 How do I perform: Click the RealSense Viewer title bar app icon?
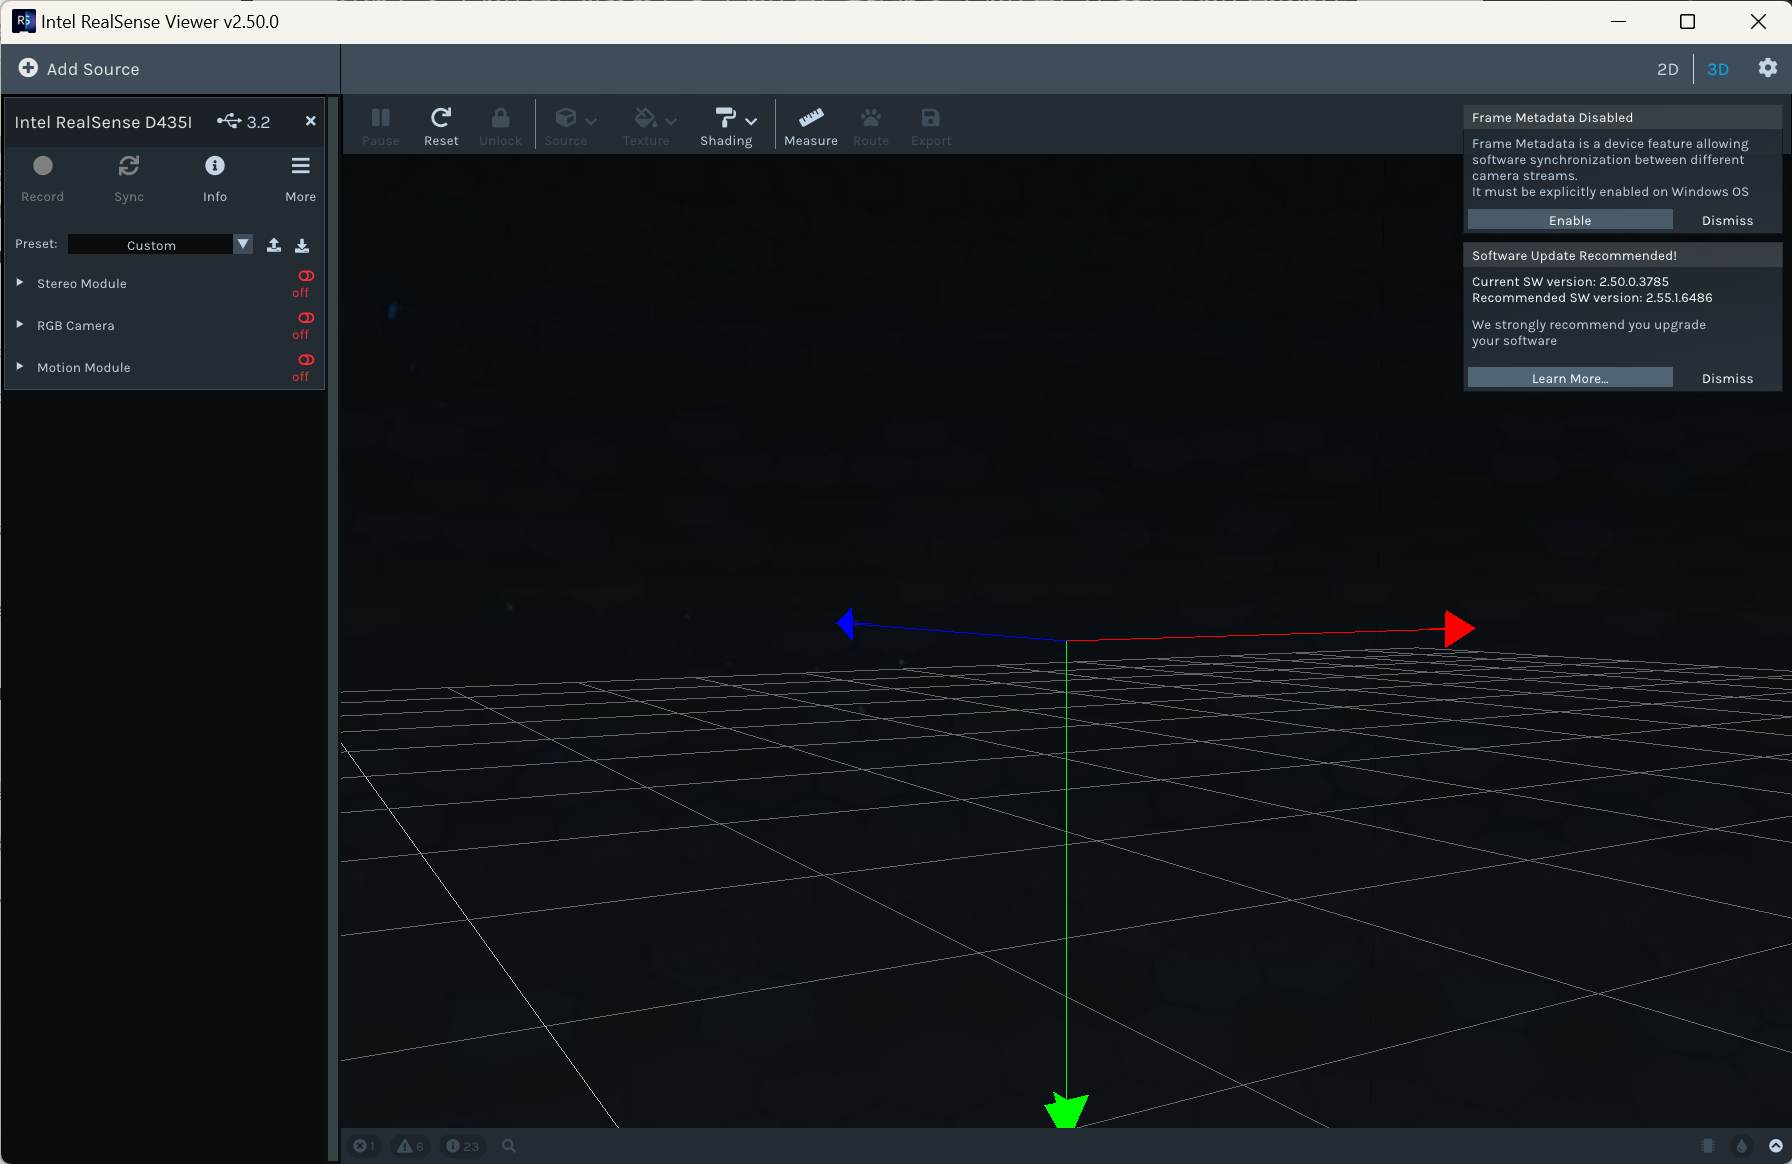coord(23,21)
